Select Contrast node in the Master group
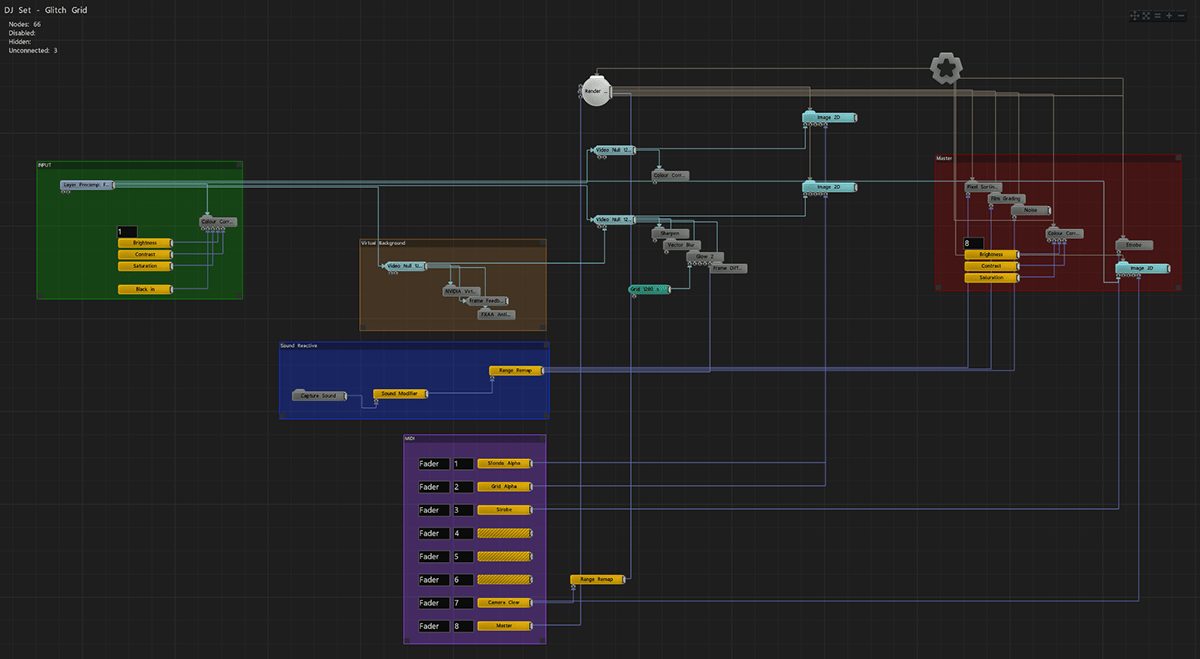This screenshot has height=659, width=1200. 992,266
